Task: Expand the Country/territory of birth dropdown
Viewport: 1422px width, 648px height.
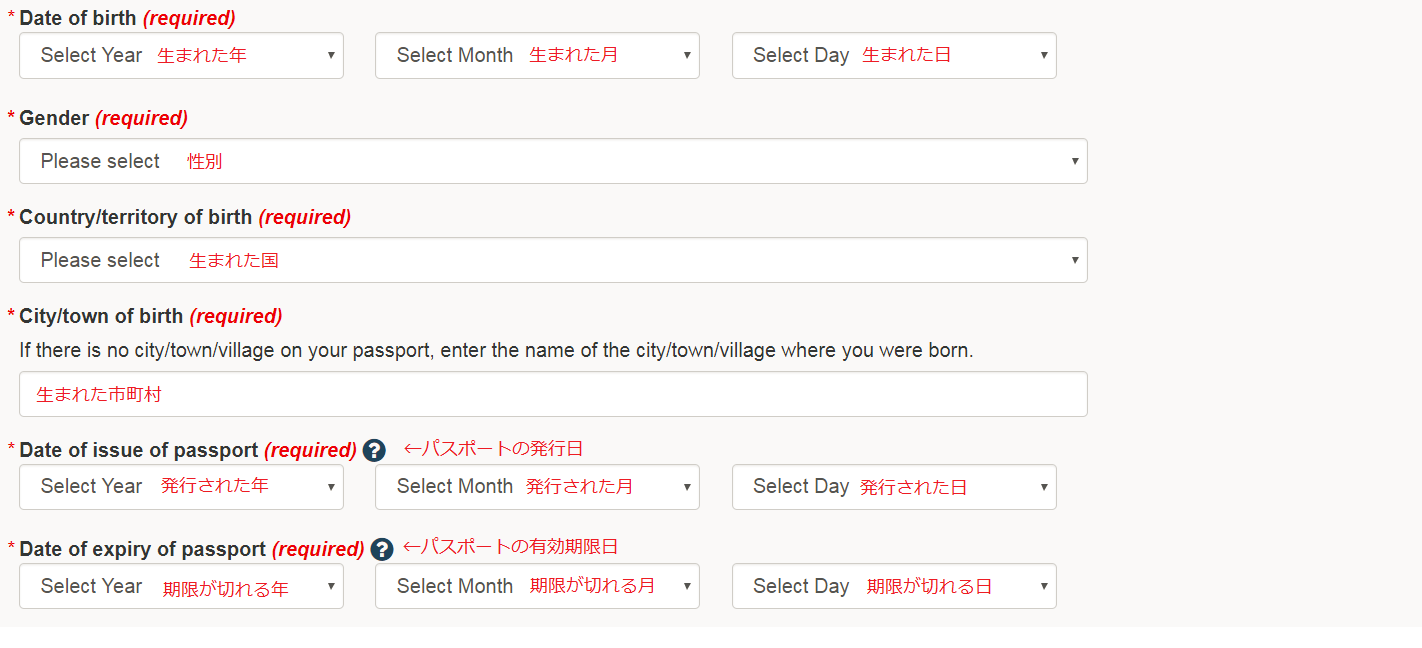Action: click(x=553, y=260)
